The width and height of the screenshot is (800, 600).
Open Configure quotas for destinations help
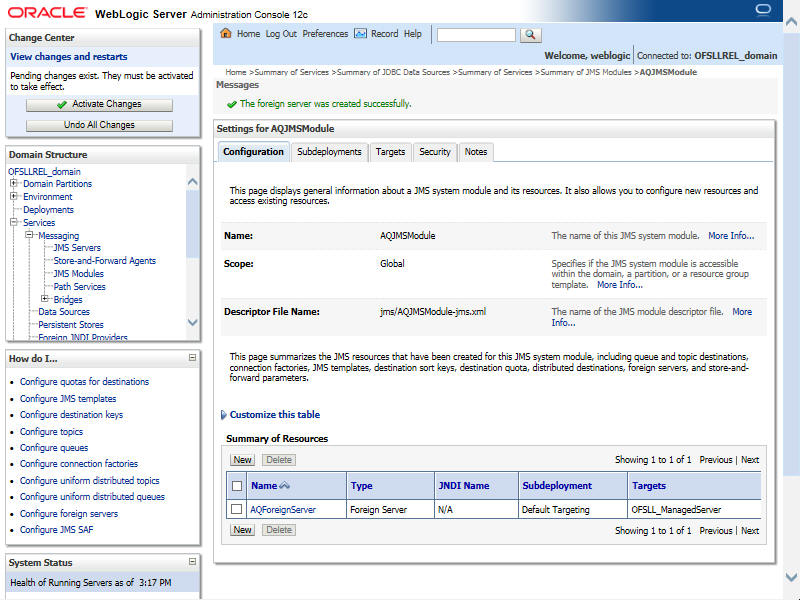tap(84, 382)
